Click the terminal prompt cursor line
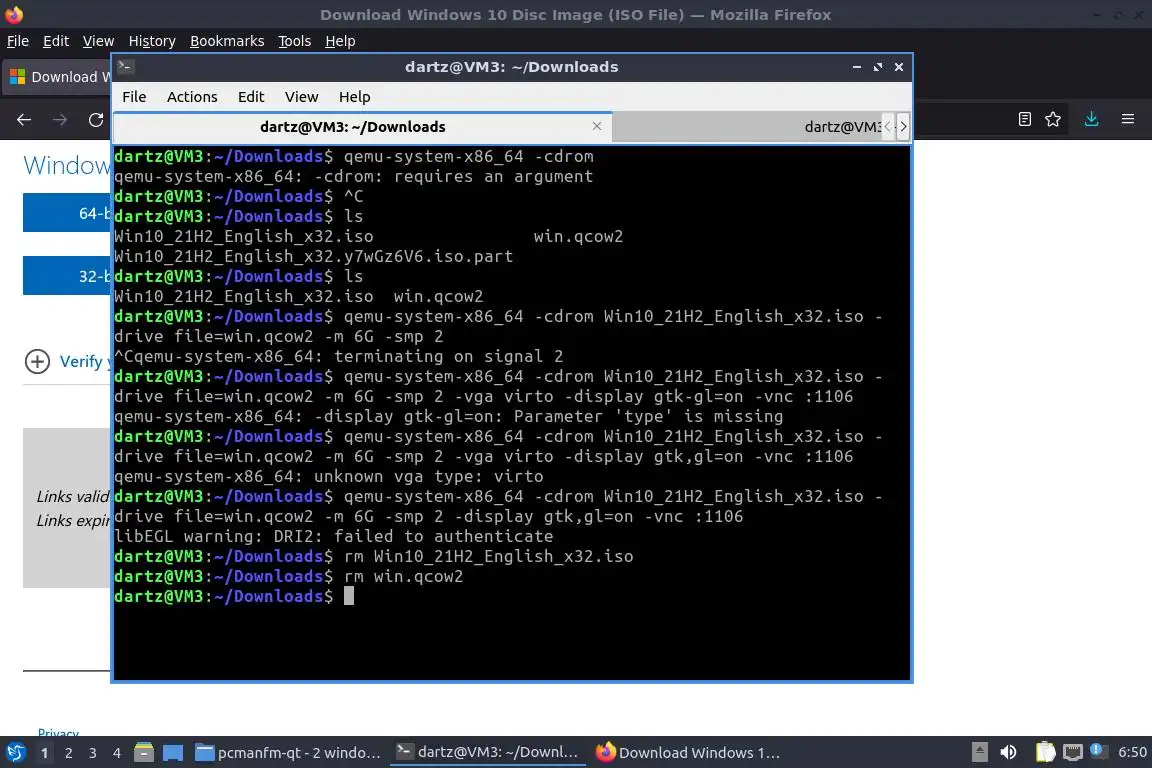 coord(234,596)
